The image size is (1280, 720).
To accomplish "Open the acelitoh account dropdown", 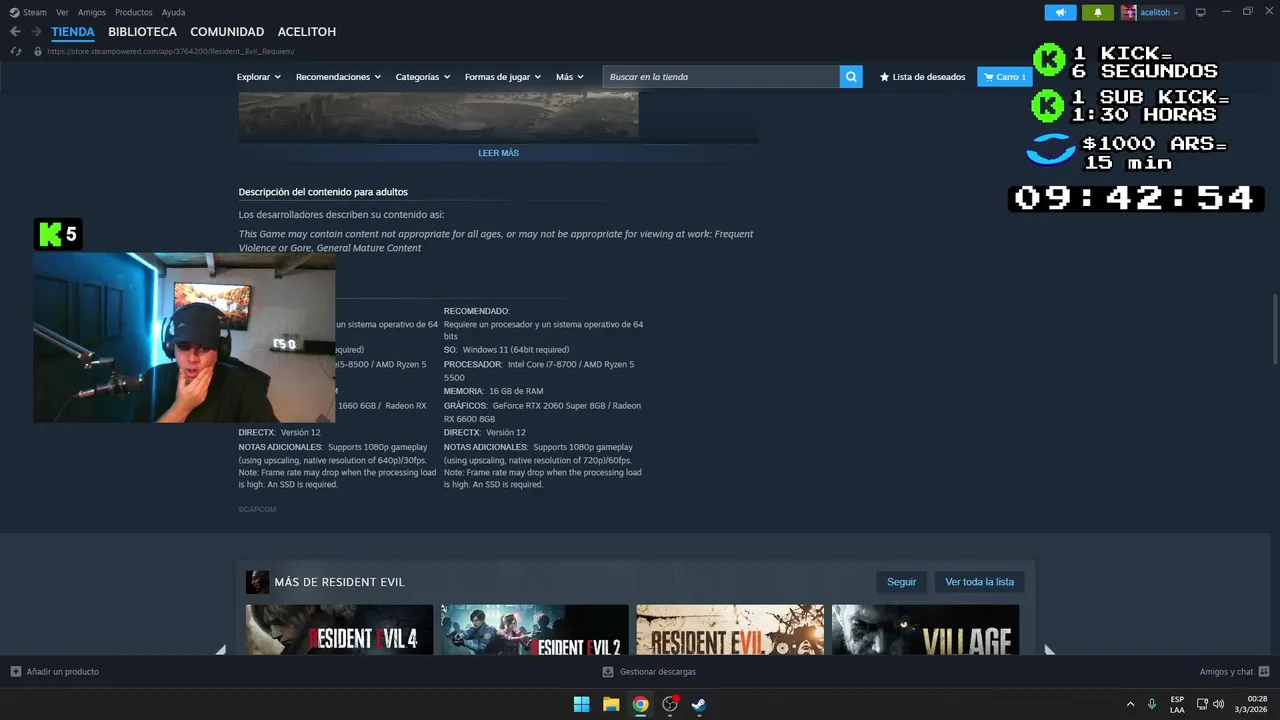I will 1160,12.
